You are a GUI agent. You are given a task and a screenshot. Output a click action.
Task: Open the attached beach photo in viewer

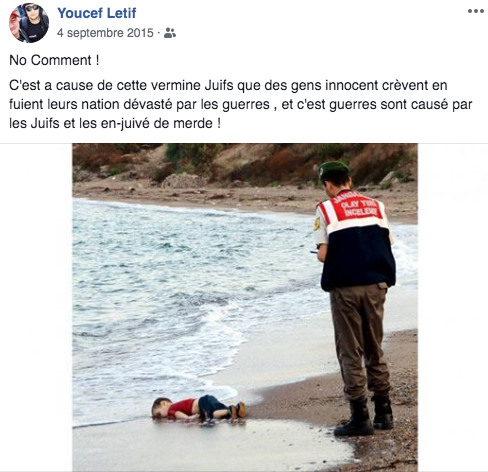(245, 307)
